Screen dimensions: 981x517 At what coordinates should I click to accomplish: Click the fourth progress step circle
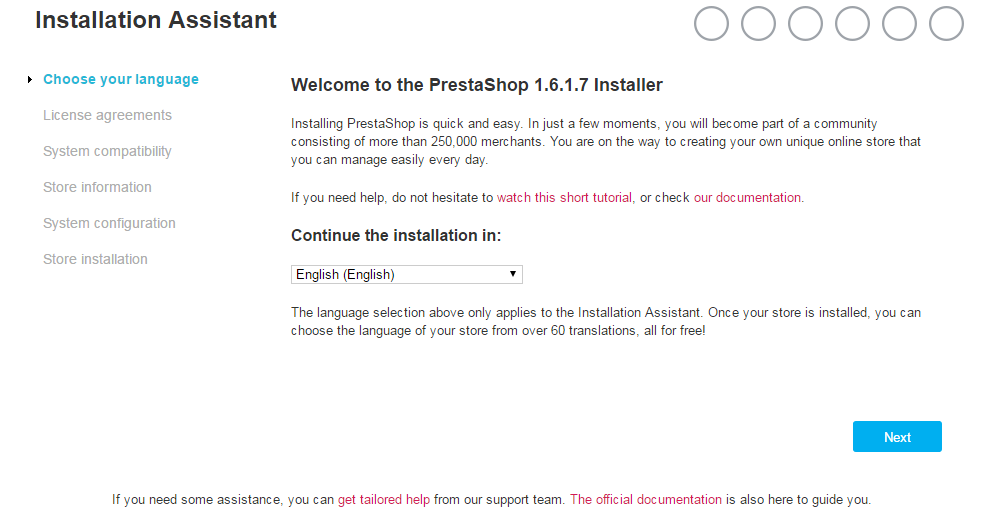[x=852, y=24]
